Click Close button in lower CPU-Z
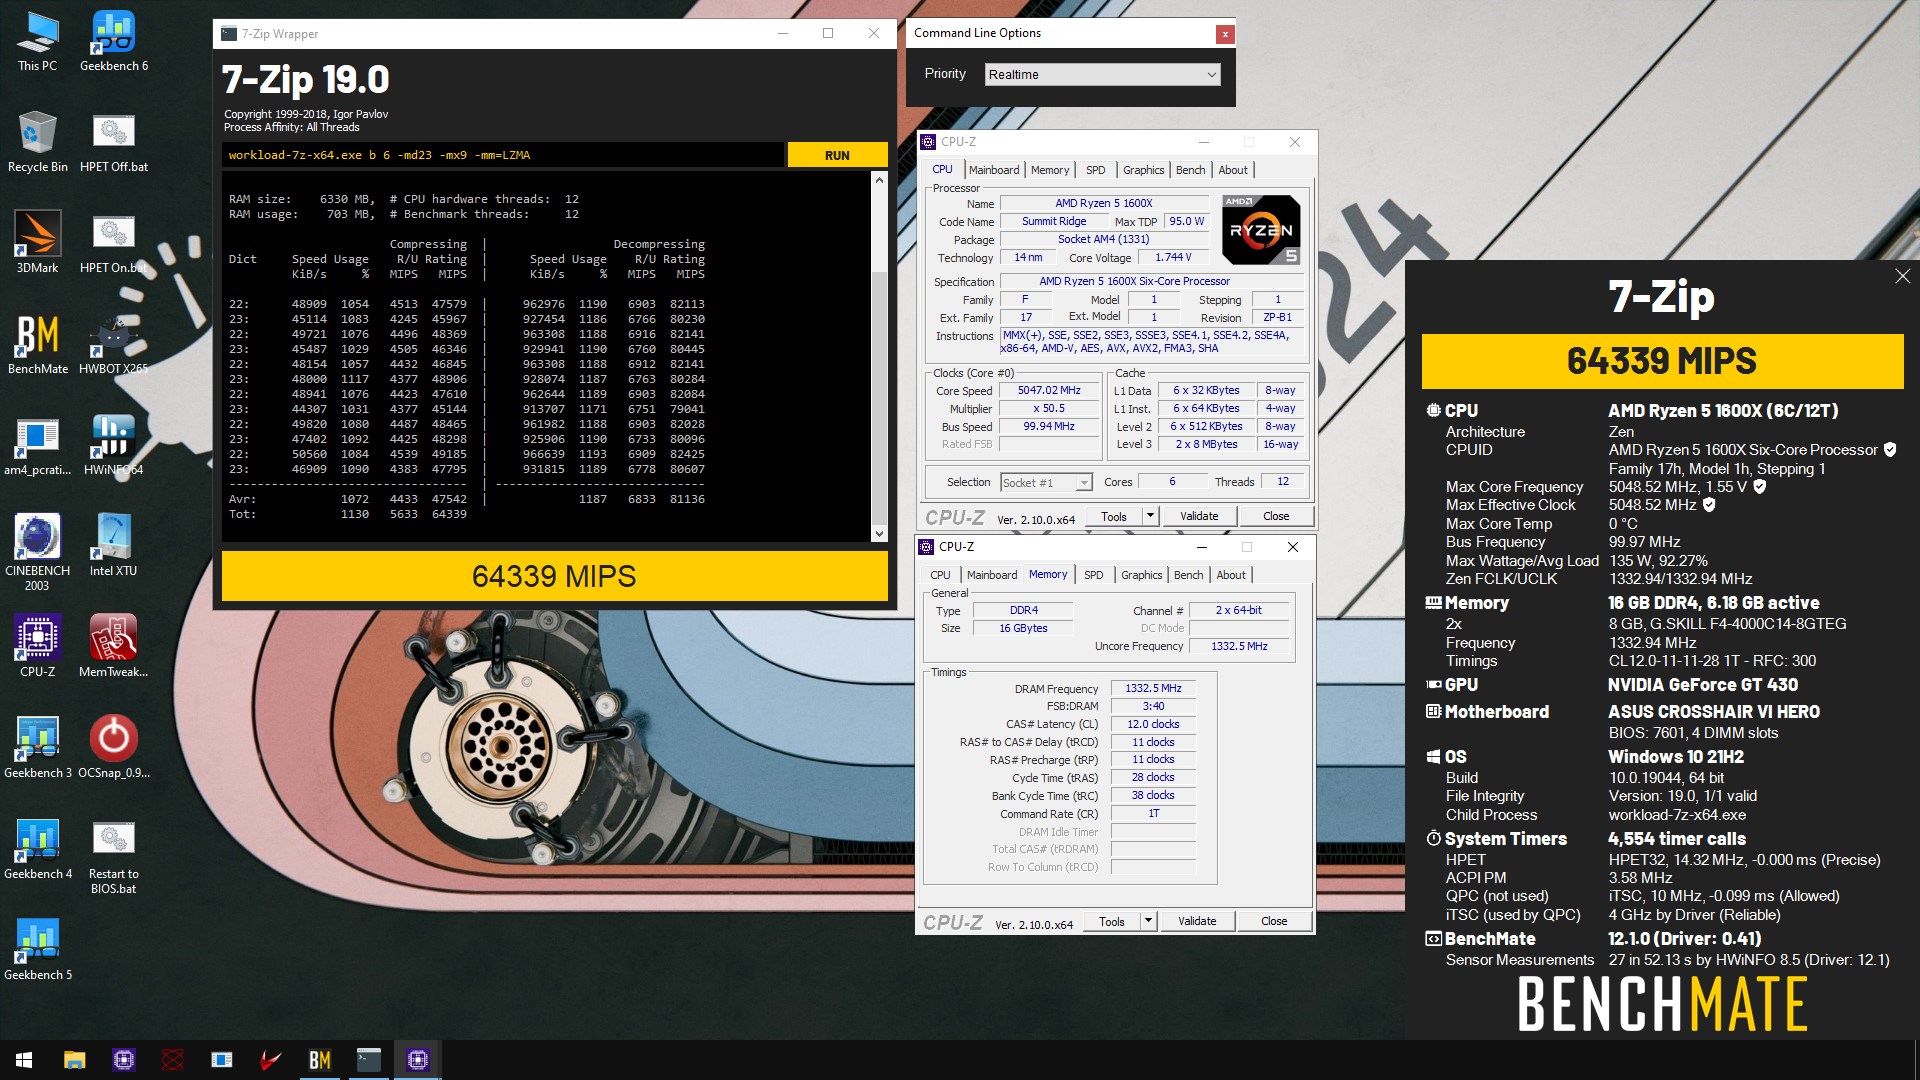The image size is (1920, 1080). point(1274,921)
